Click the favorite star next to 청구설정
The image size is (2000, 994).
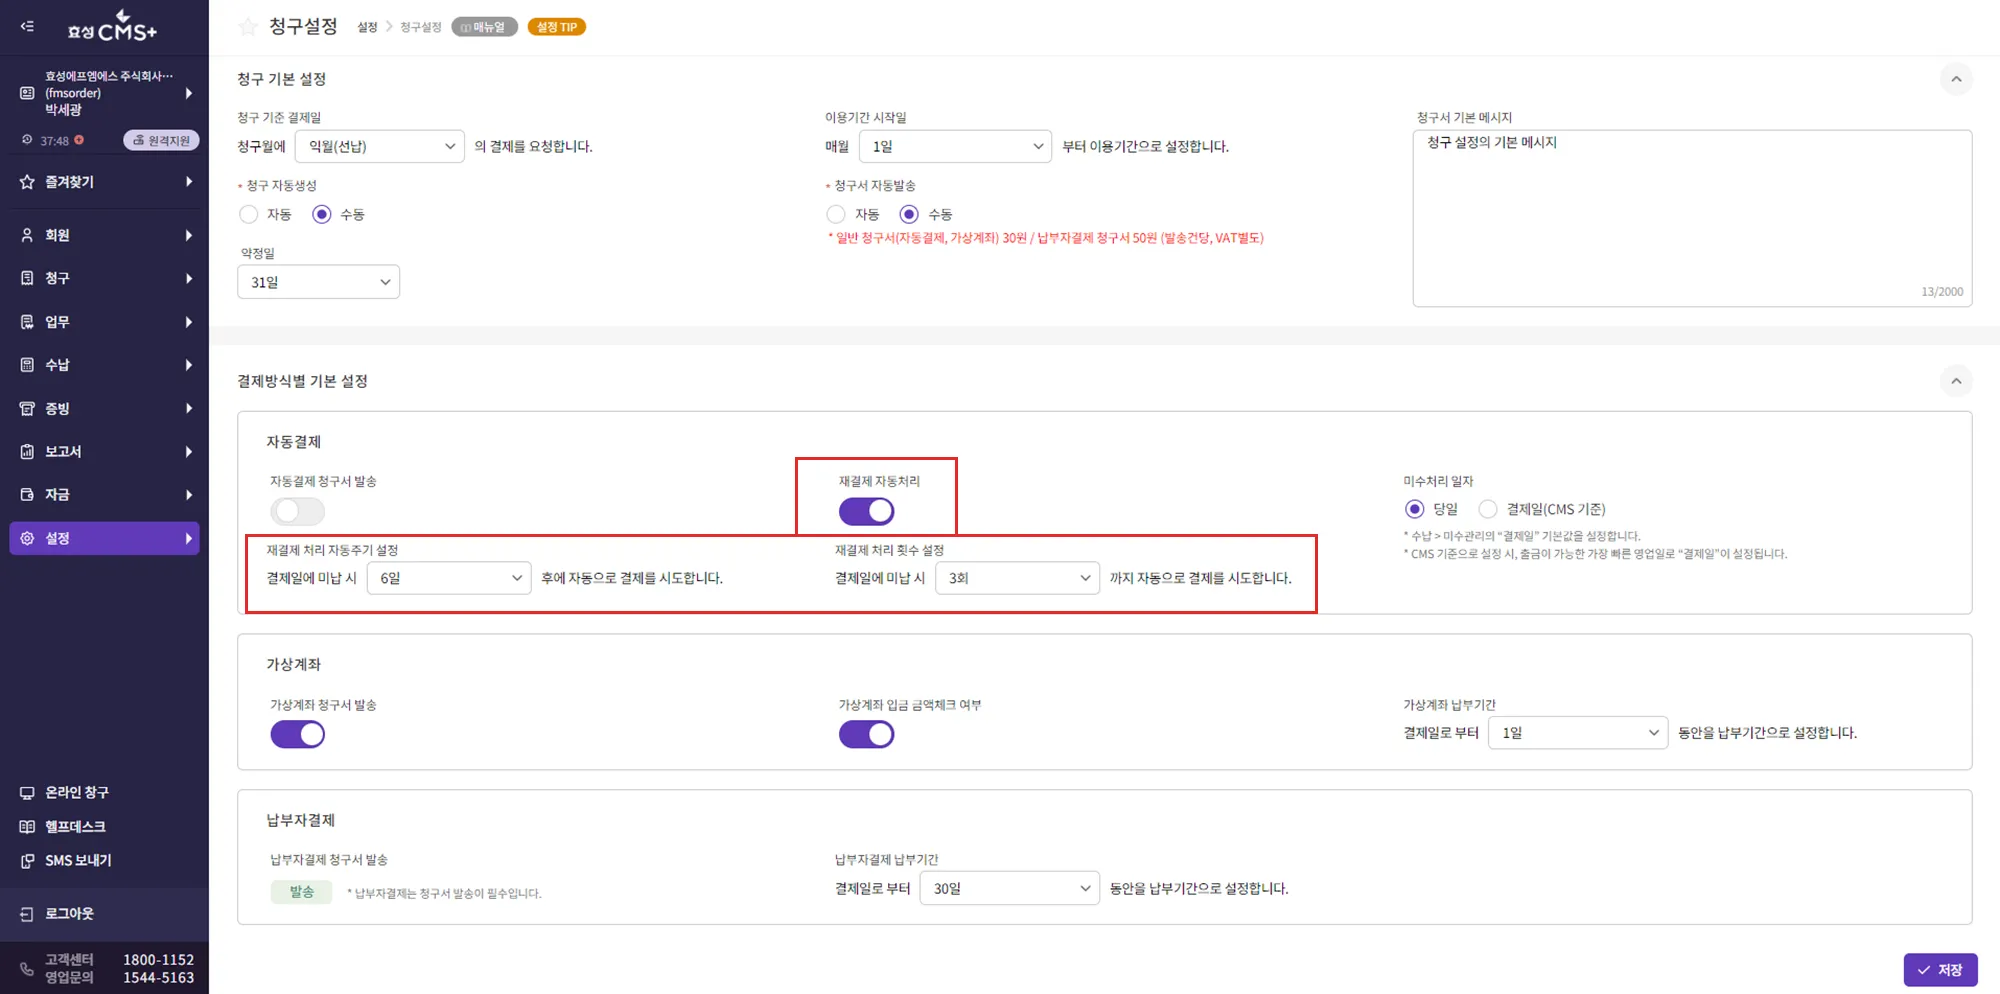point(248,27)
